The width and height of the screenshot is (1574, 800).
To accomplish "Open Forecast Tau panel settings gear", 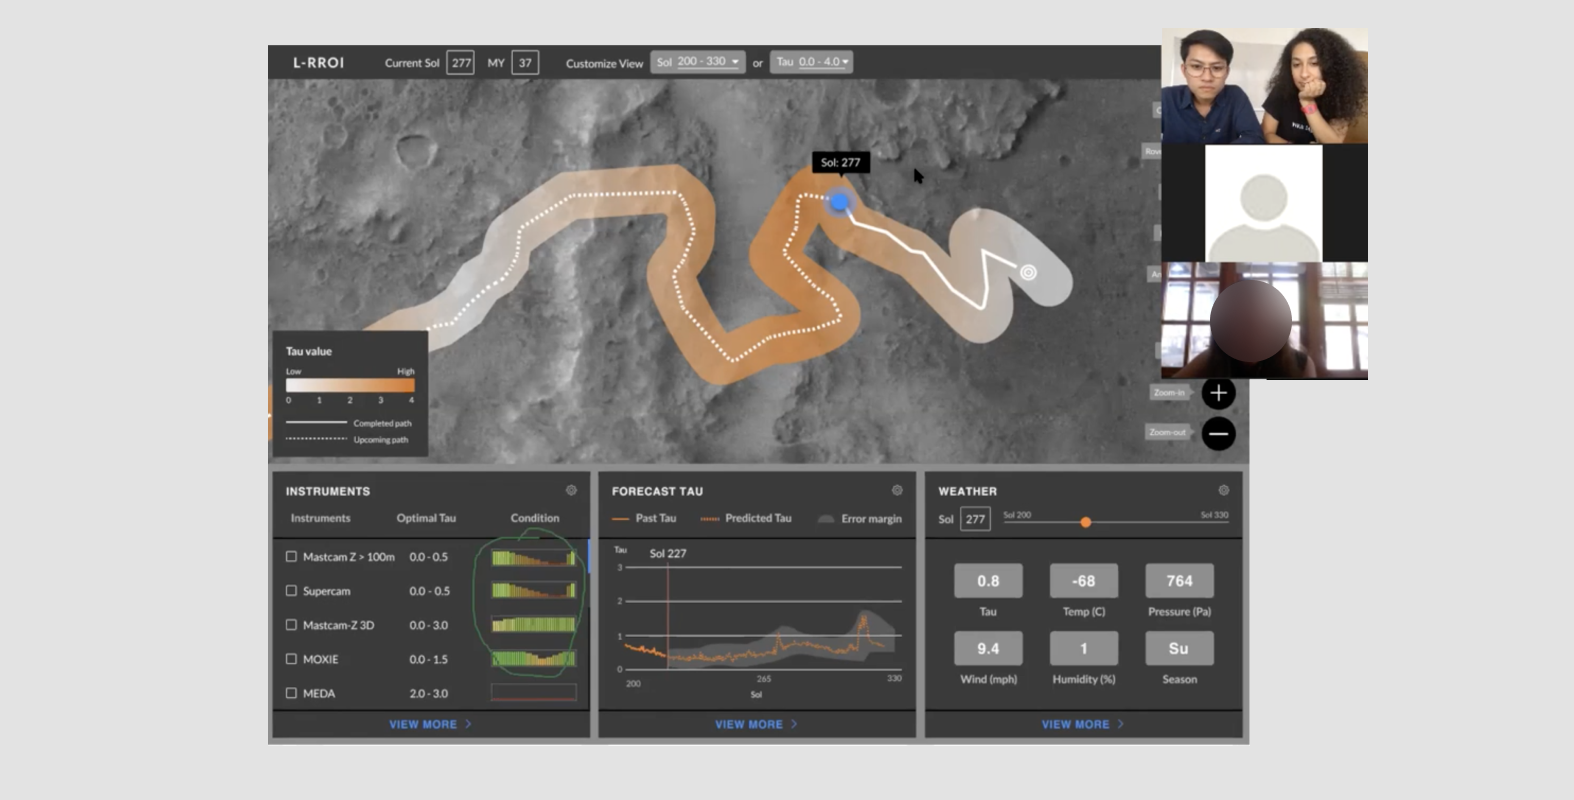I will (897, 490).
